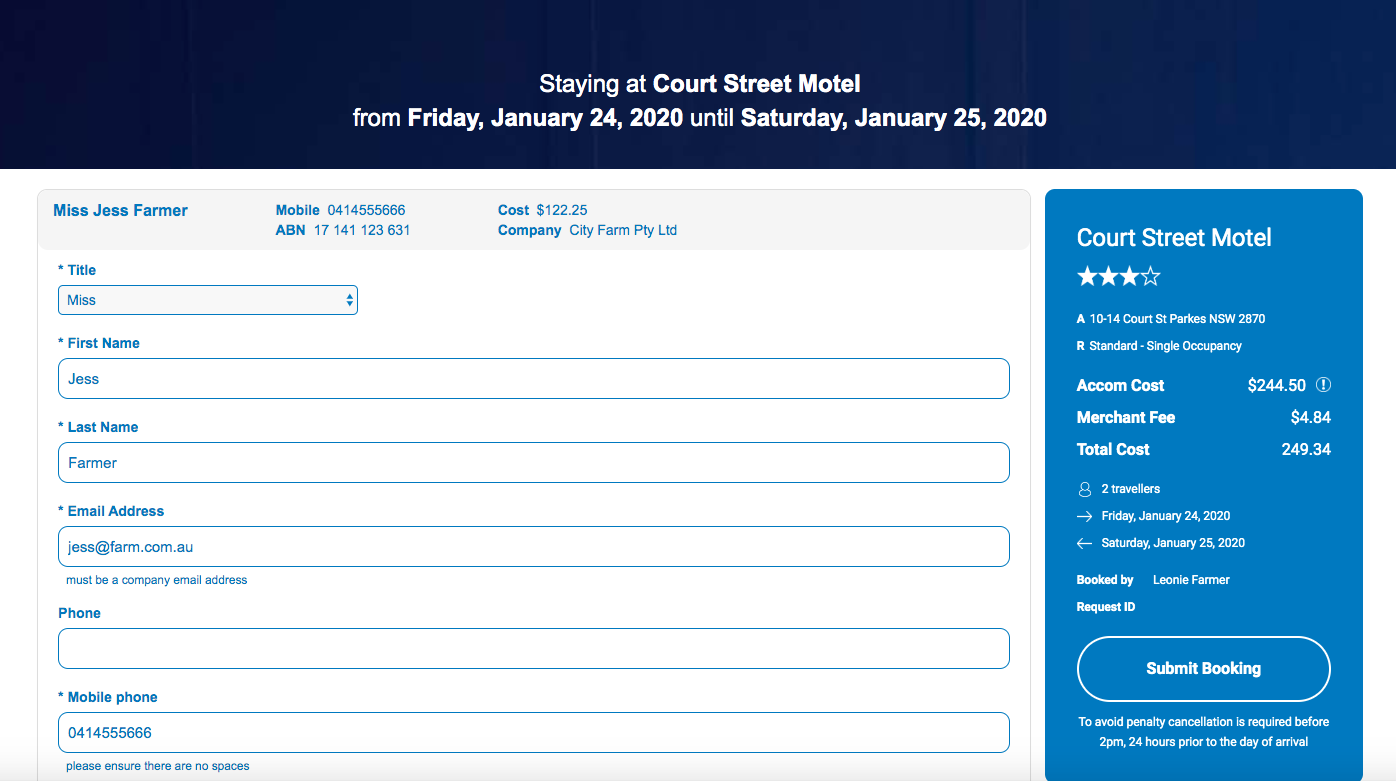Focus the Mobile phone input
The height and width of the screenshot is (781, 1396).
tap(533, 733)
